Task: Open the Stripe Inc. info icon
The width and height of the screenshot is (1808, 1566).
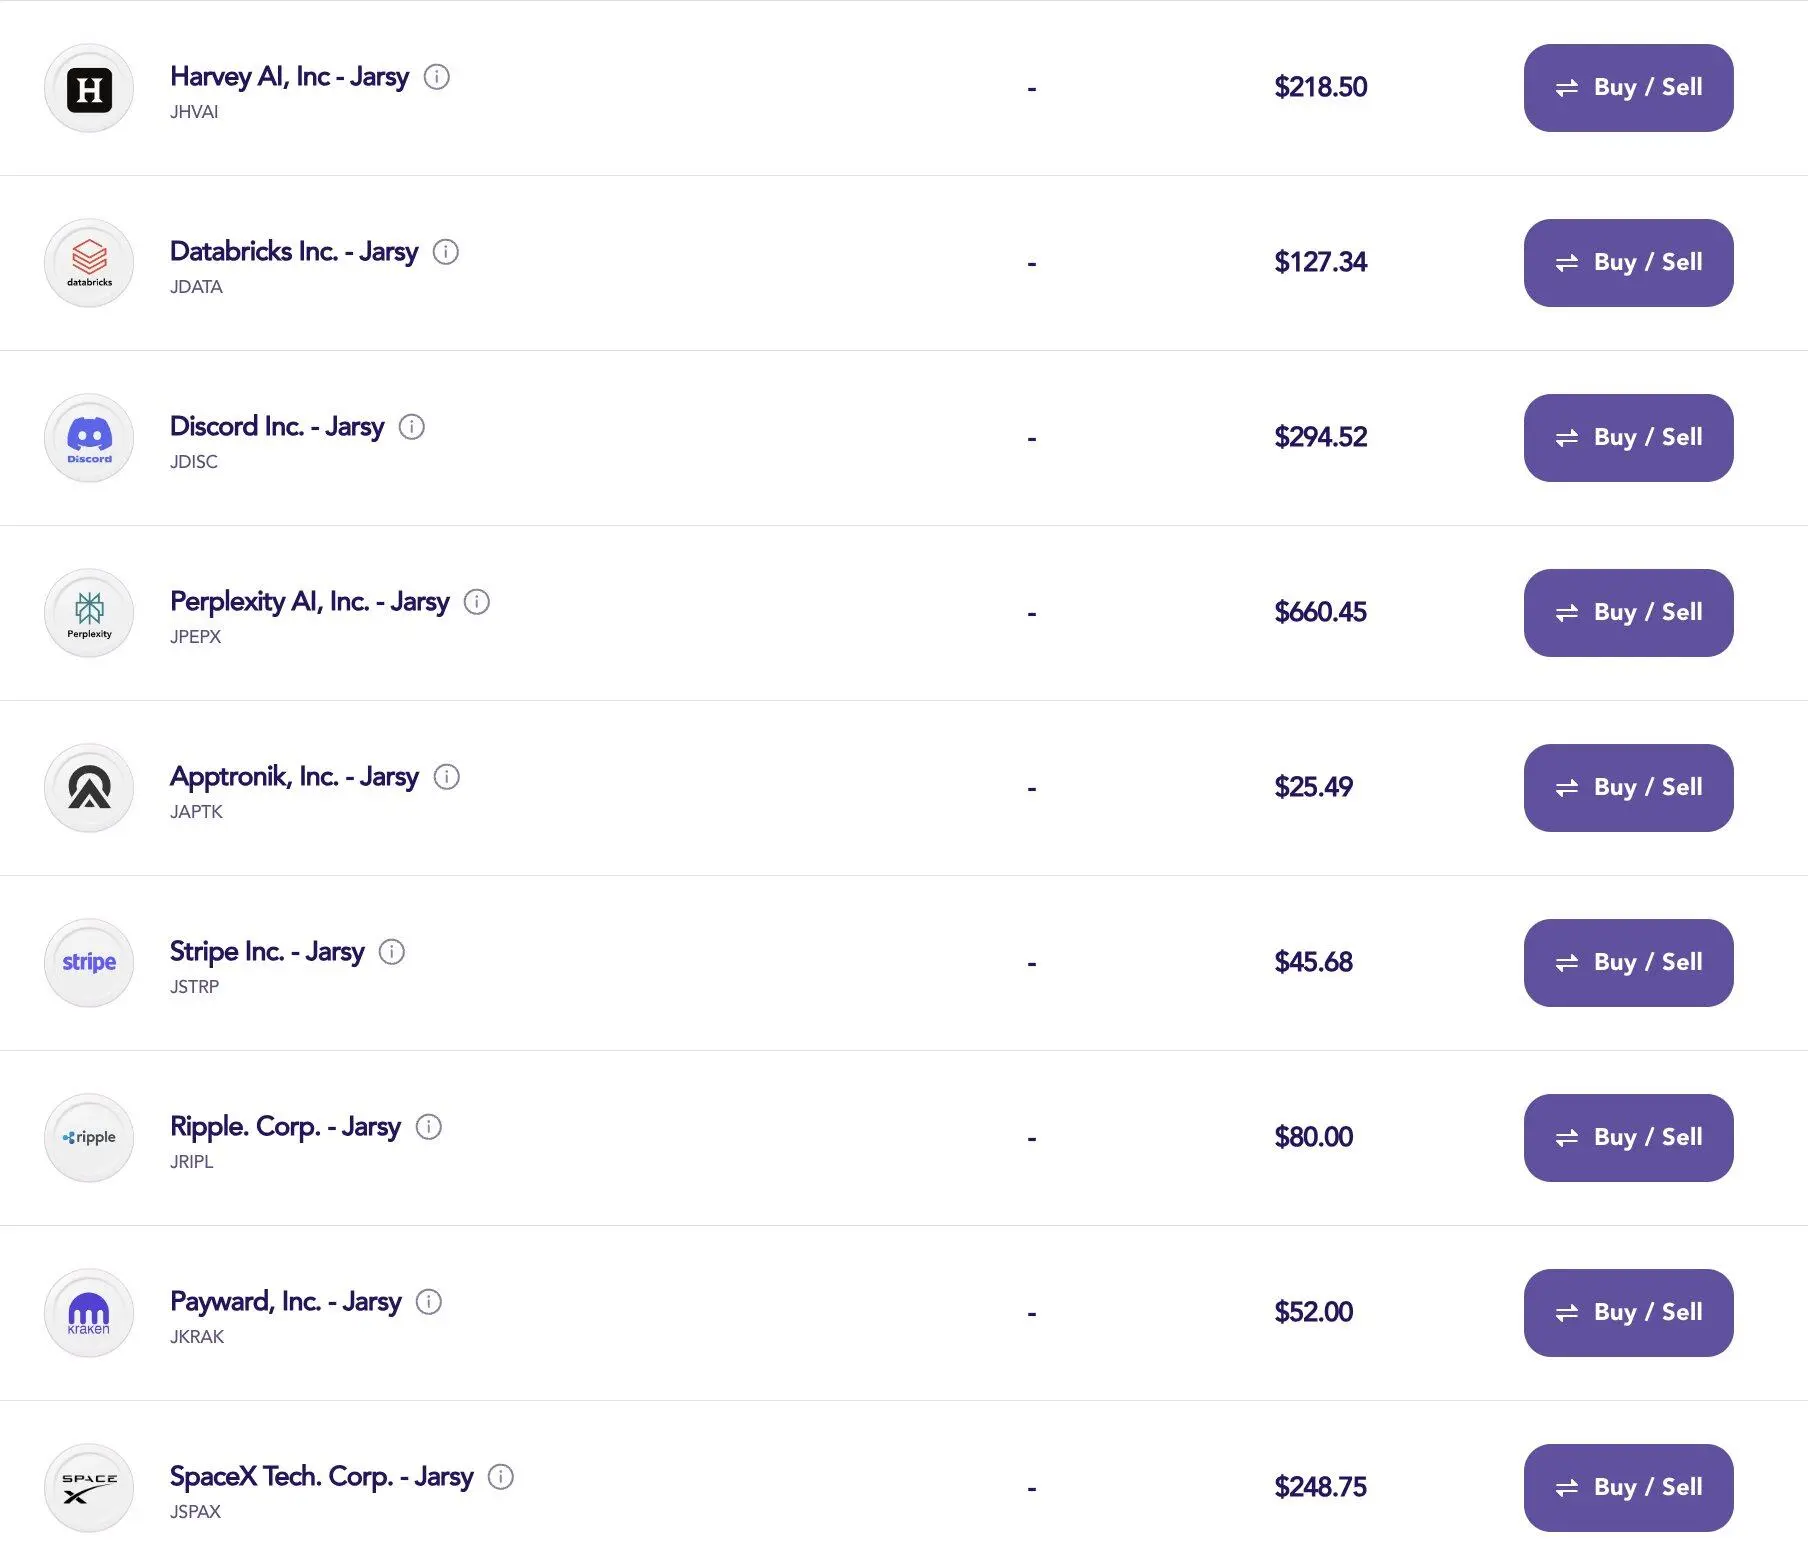Action: (392, 952)
